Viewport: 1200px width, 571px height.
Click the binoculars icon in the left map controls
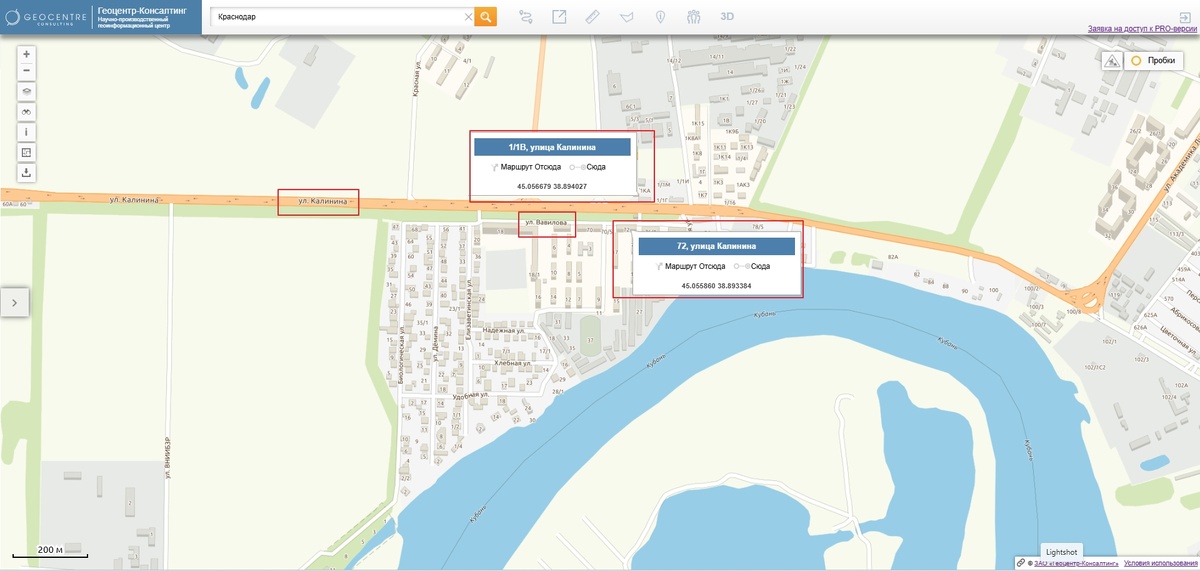click(x=27, y=112)
